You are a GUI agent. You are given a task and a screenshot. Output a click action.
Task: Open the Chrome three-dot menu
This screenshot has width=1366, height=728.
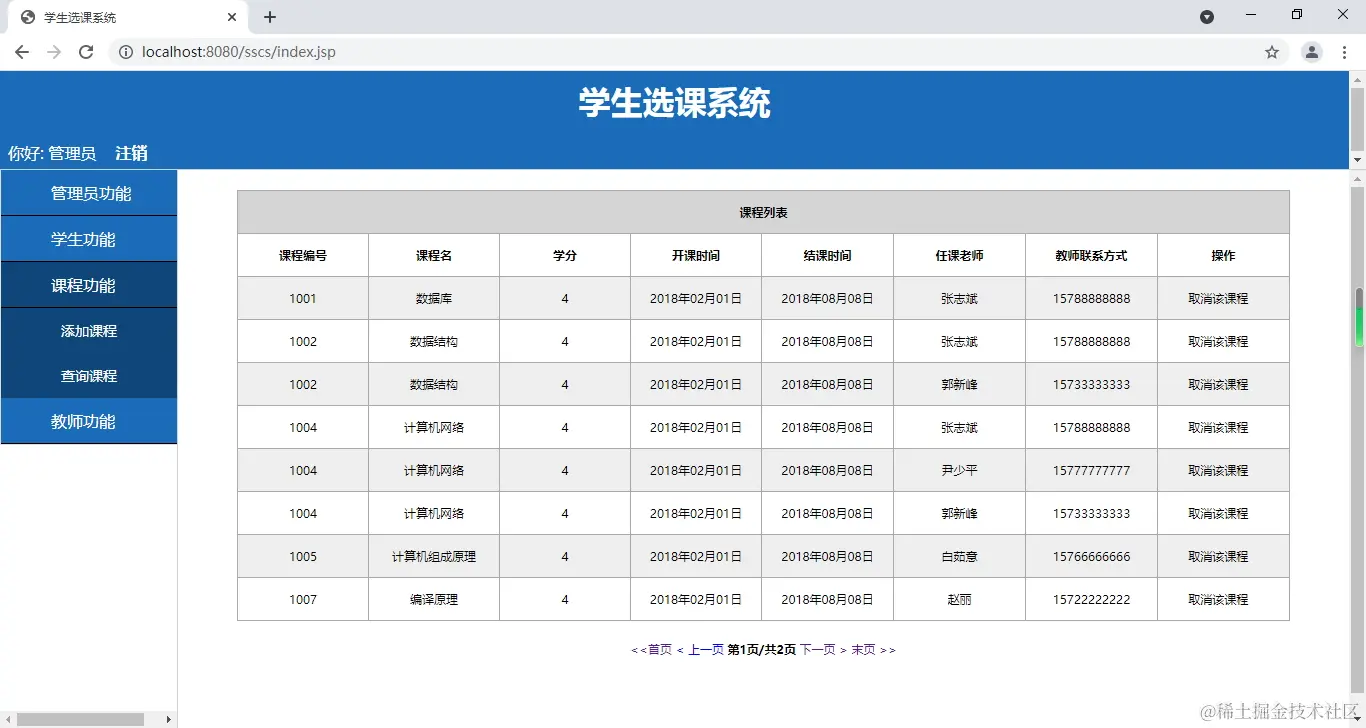(1345, 51)
